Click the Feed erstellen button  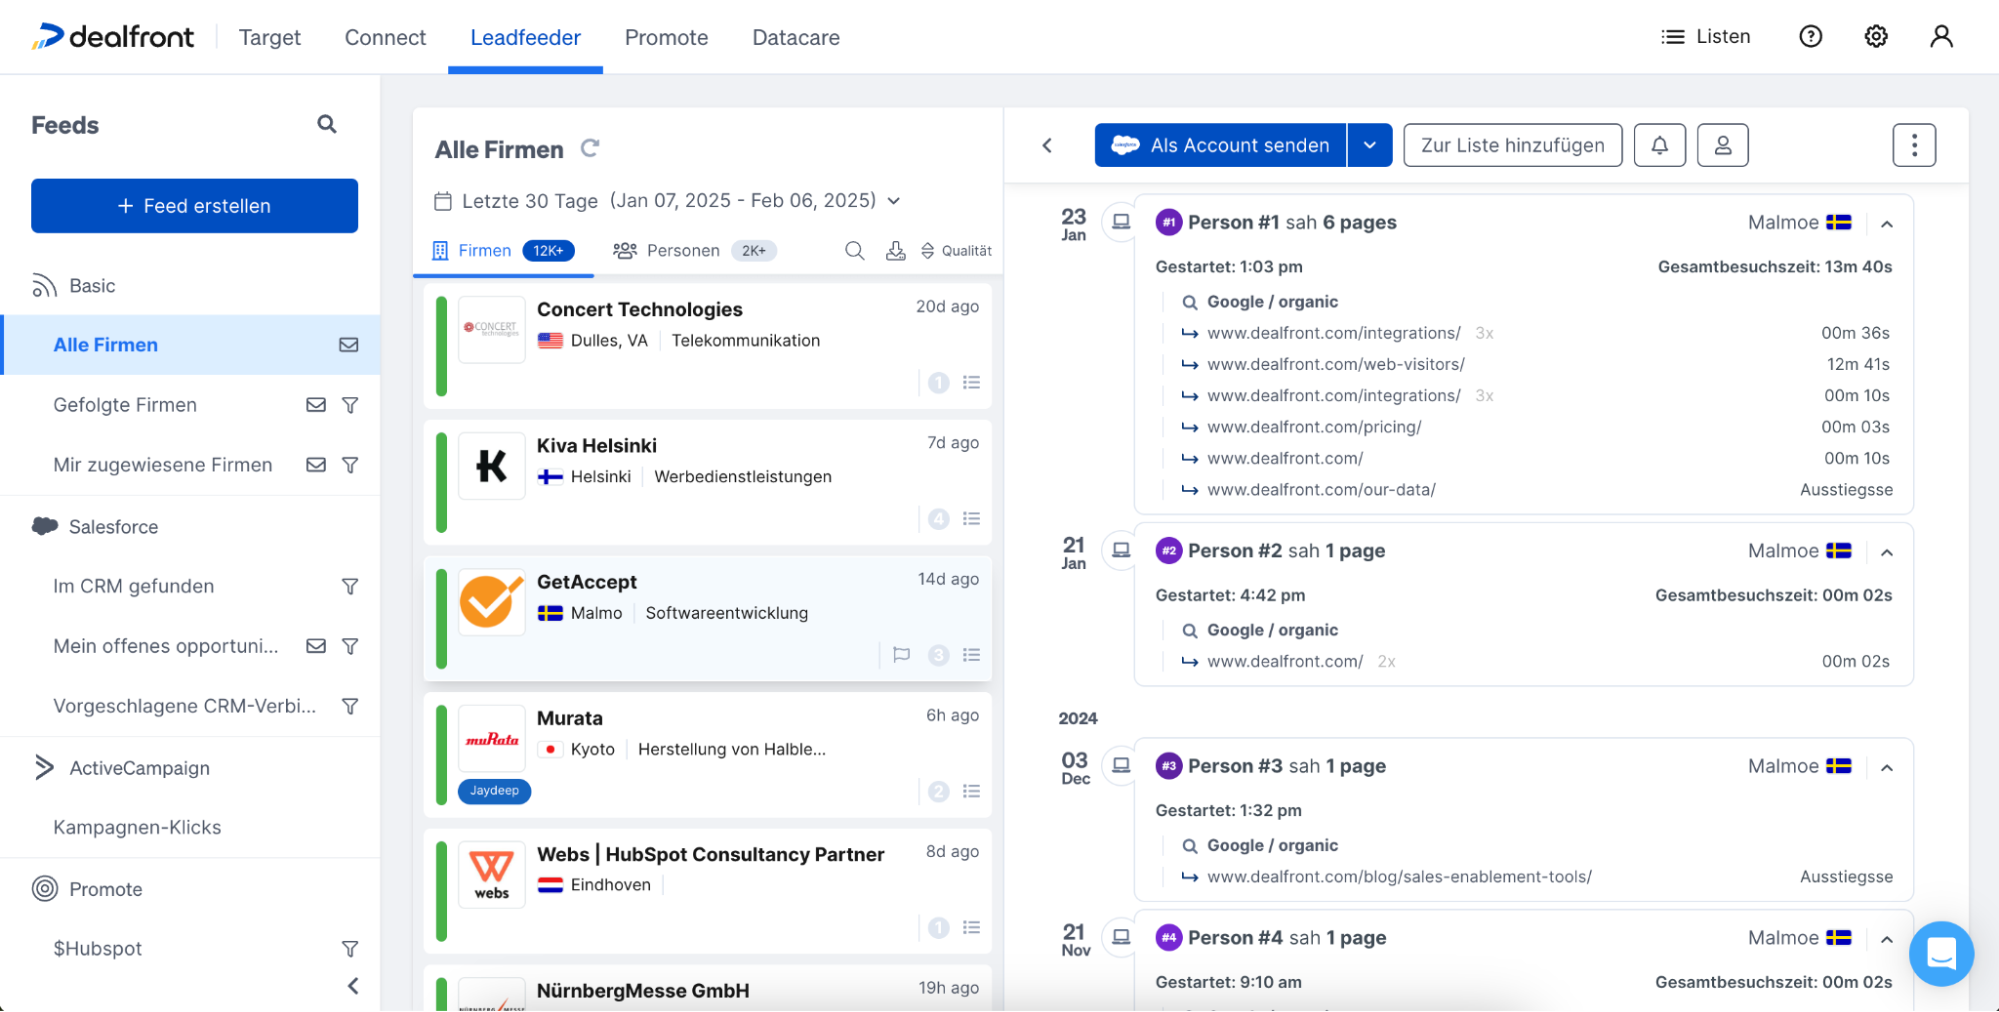tap(194, 206)
